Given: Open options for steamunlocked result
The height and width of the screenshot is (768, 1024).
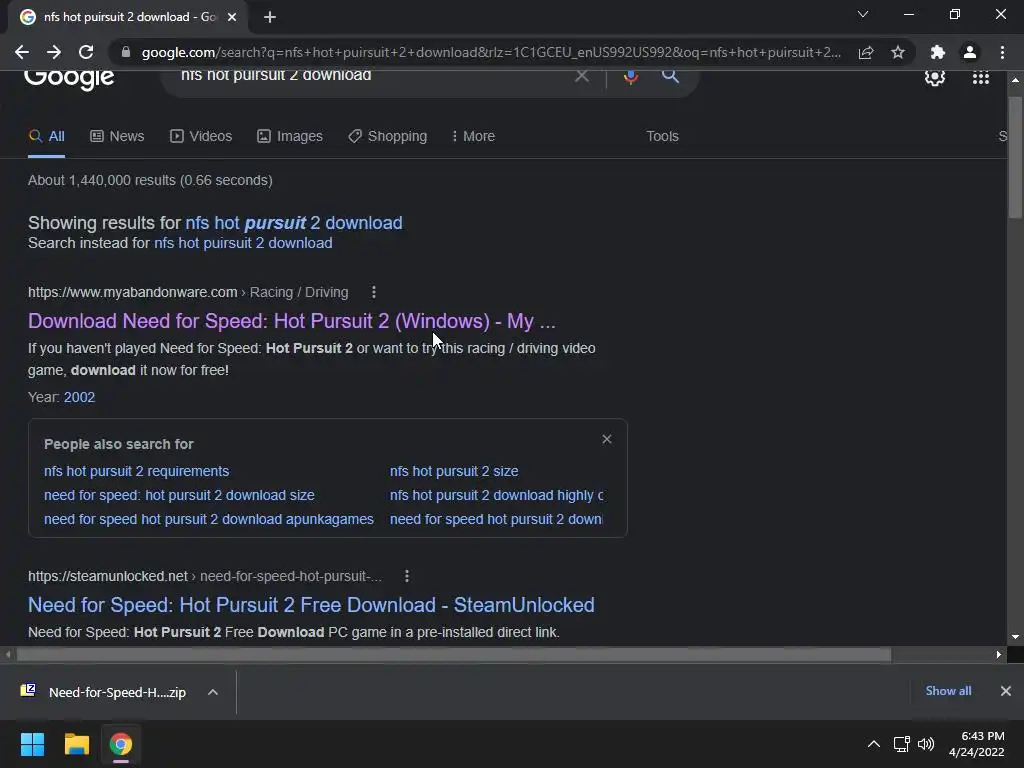Looking at the screenshot, I should tap(407, 576).
